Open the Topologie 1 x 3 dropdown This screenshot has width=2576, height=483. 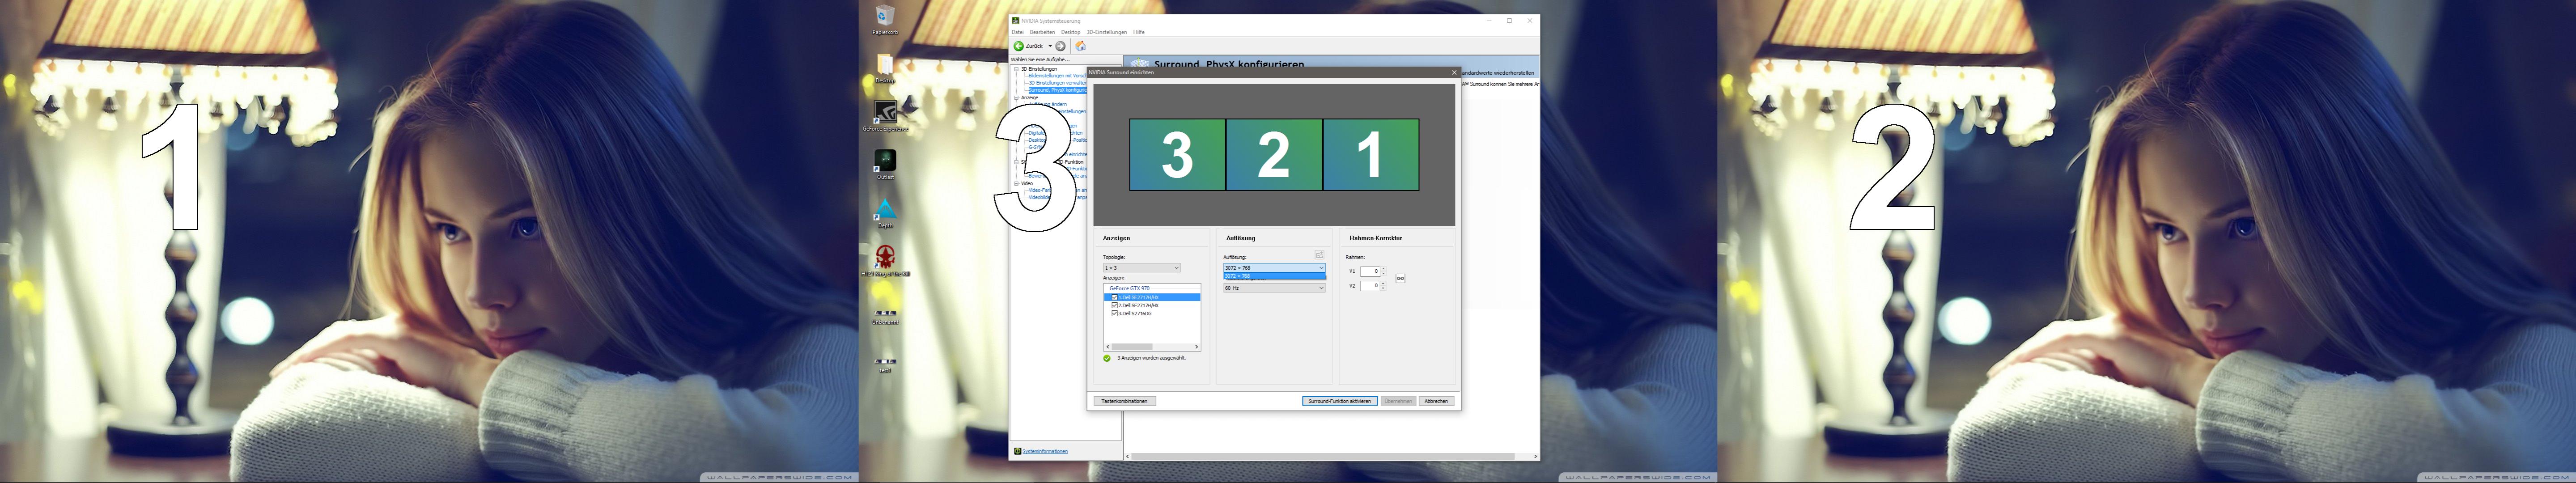[1141, 268]
